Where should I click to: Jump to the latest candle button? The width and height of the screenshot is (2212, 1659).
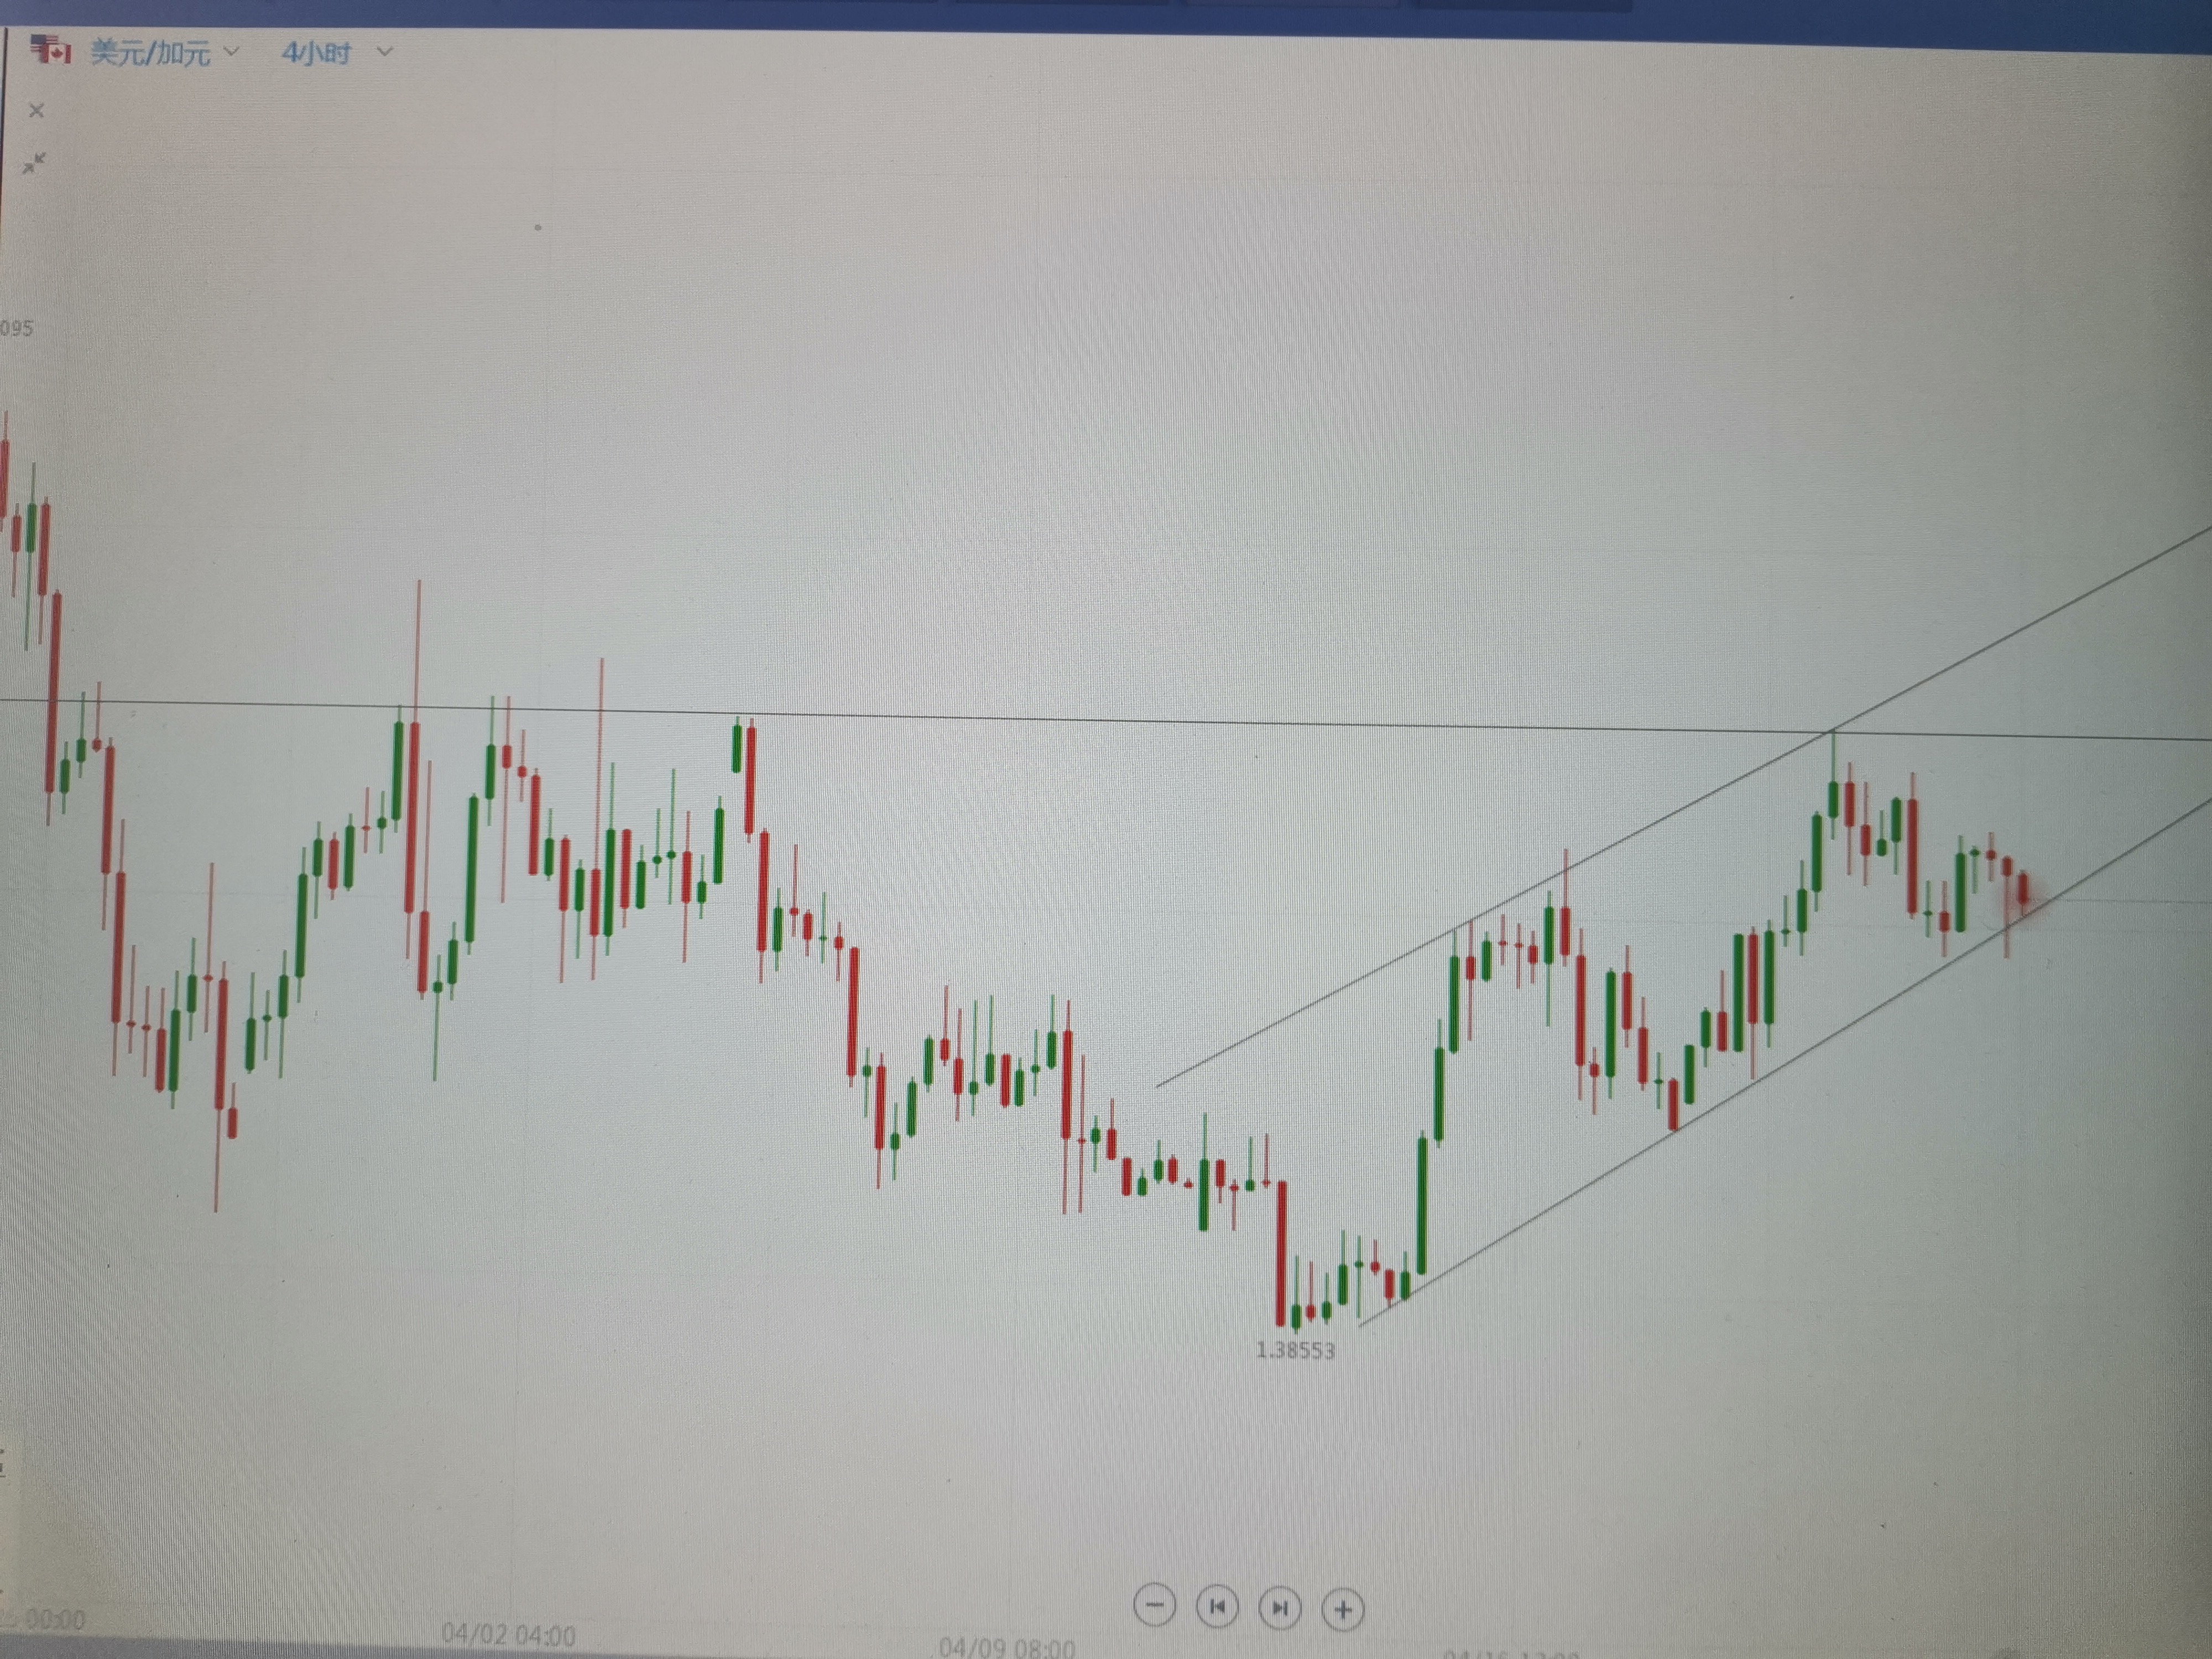[1280, 1608]
